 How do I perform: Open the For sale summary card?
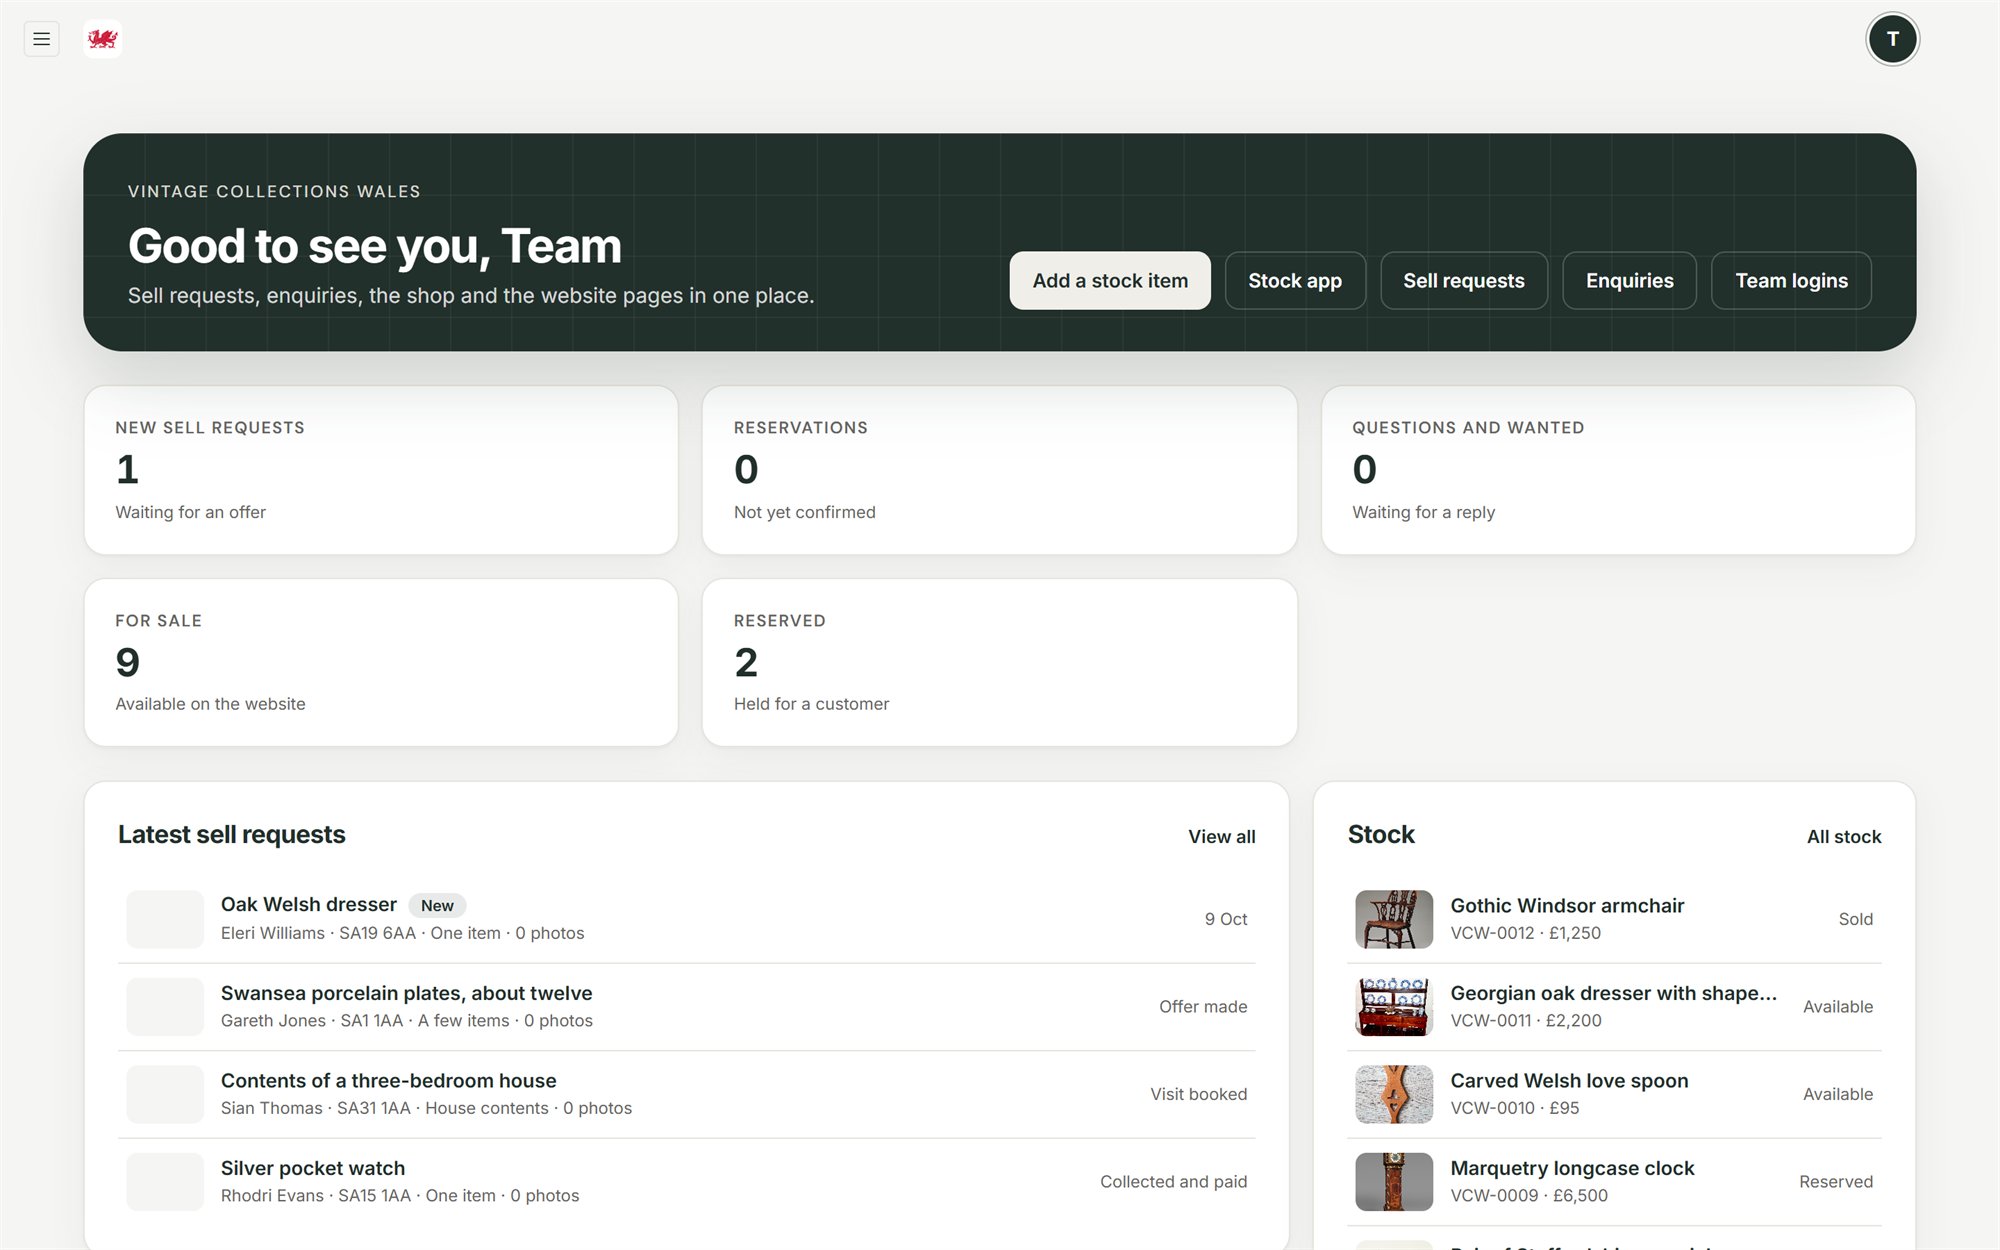pos(381,662)
